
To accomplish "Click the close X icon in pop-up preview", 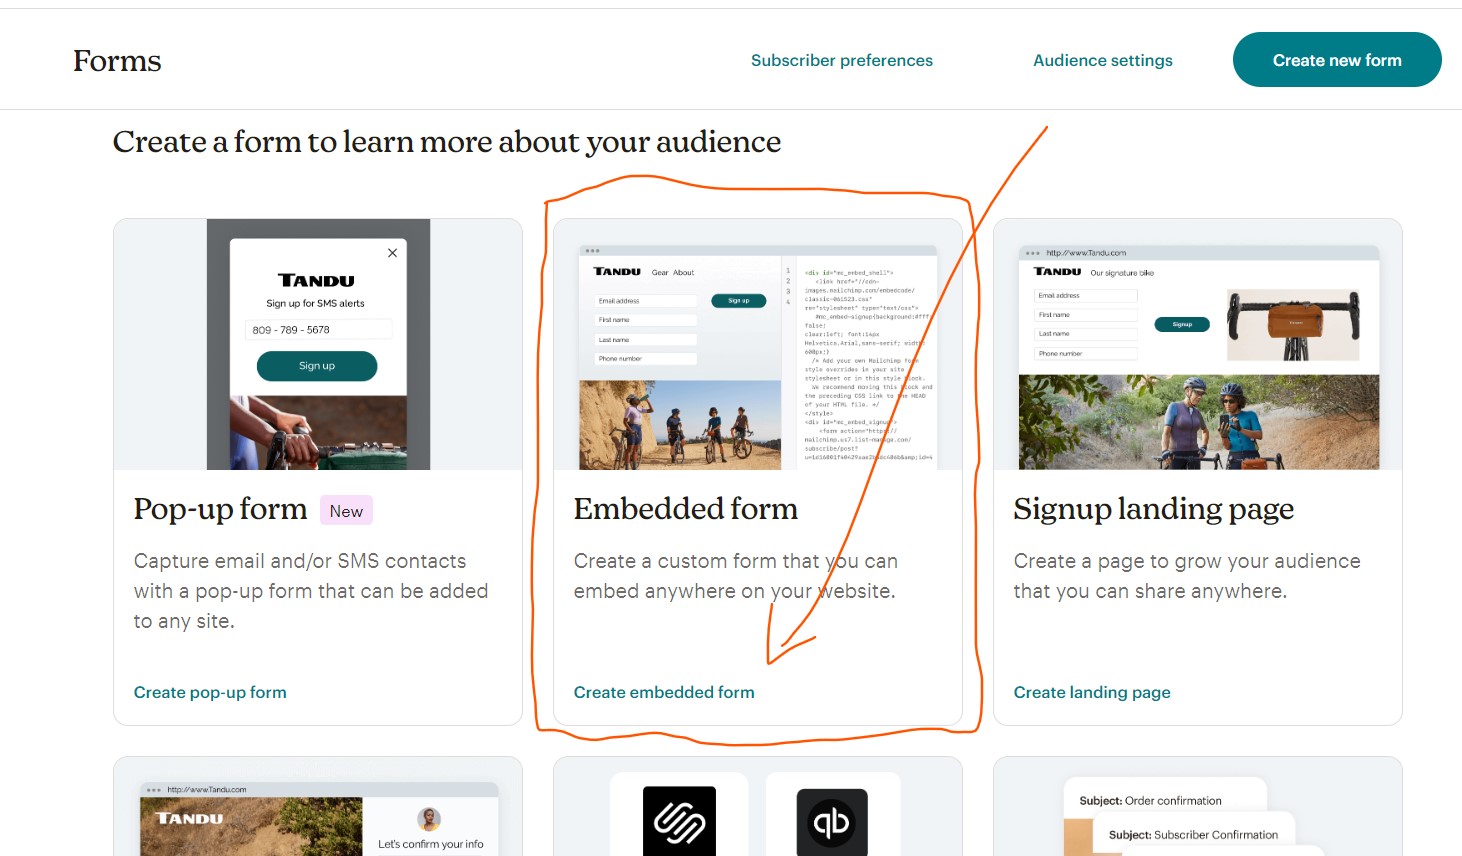I will pyautogui.click(x=392, y=253).
